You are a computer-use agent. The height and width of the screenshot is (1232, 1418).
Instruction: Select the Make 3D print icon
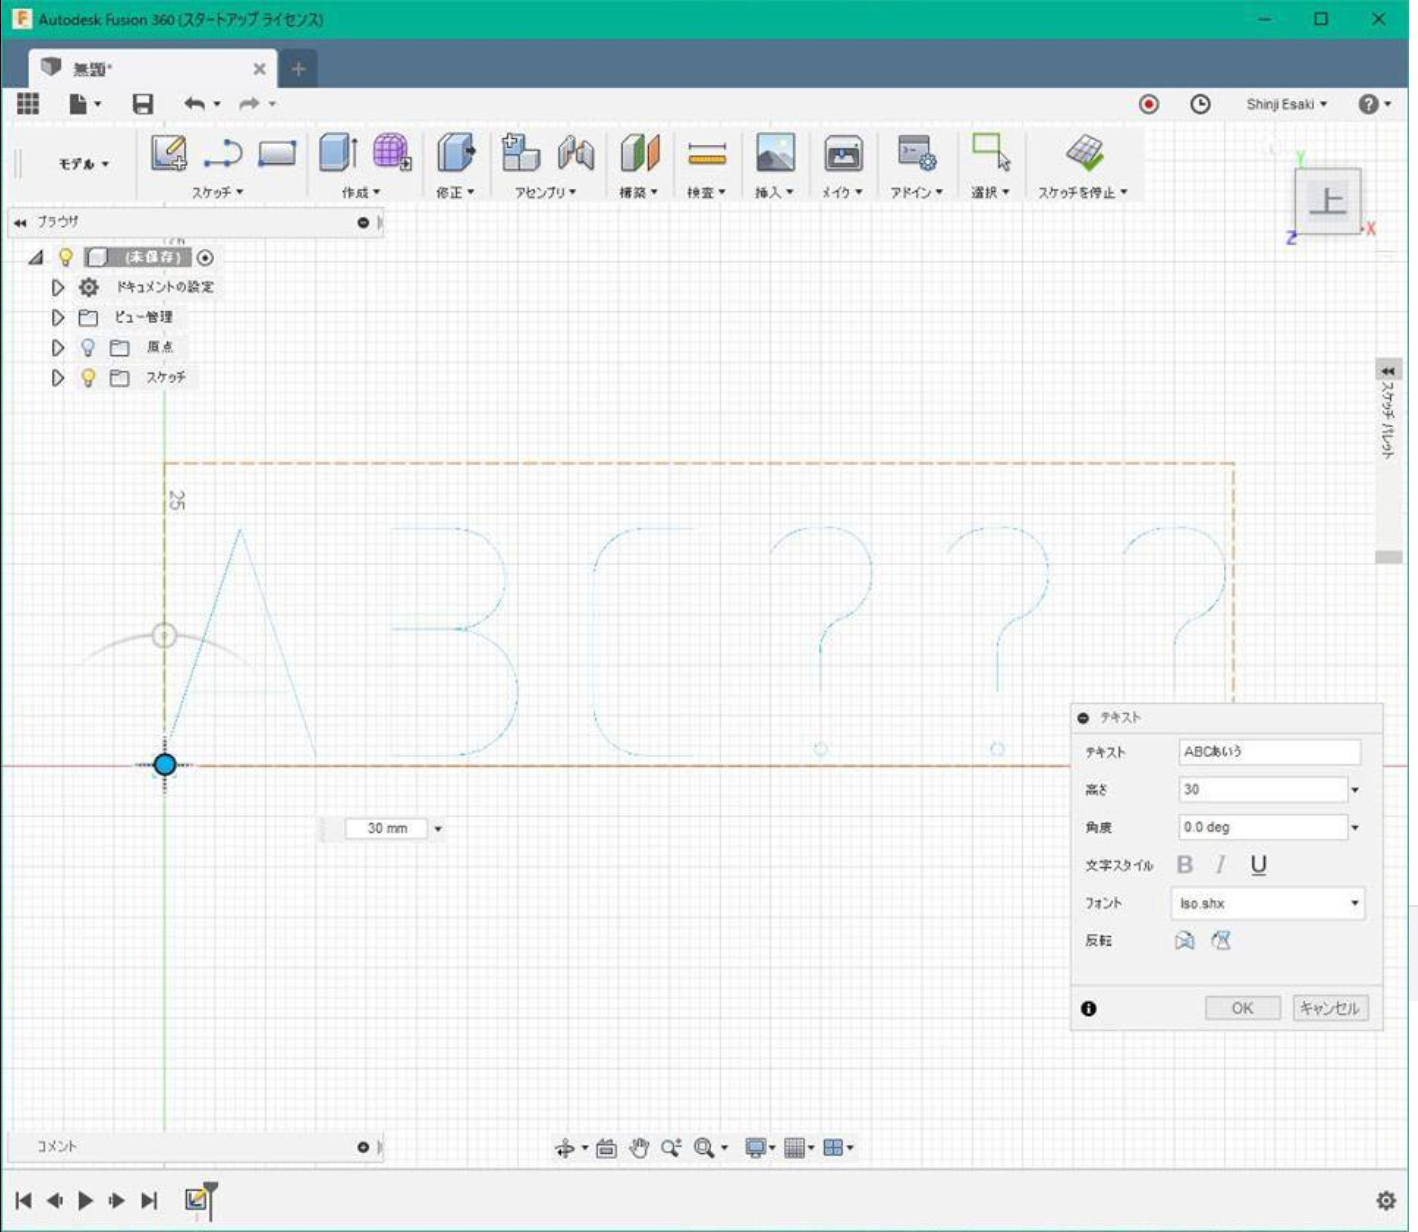tap(843, 154)
